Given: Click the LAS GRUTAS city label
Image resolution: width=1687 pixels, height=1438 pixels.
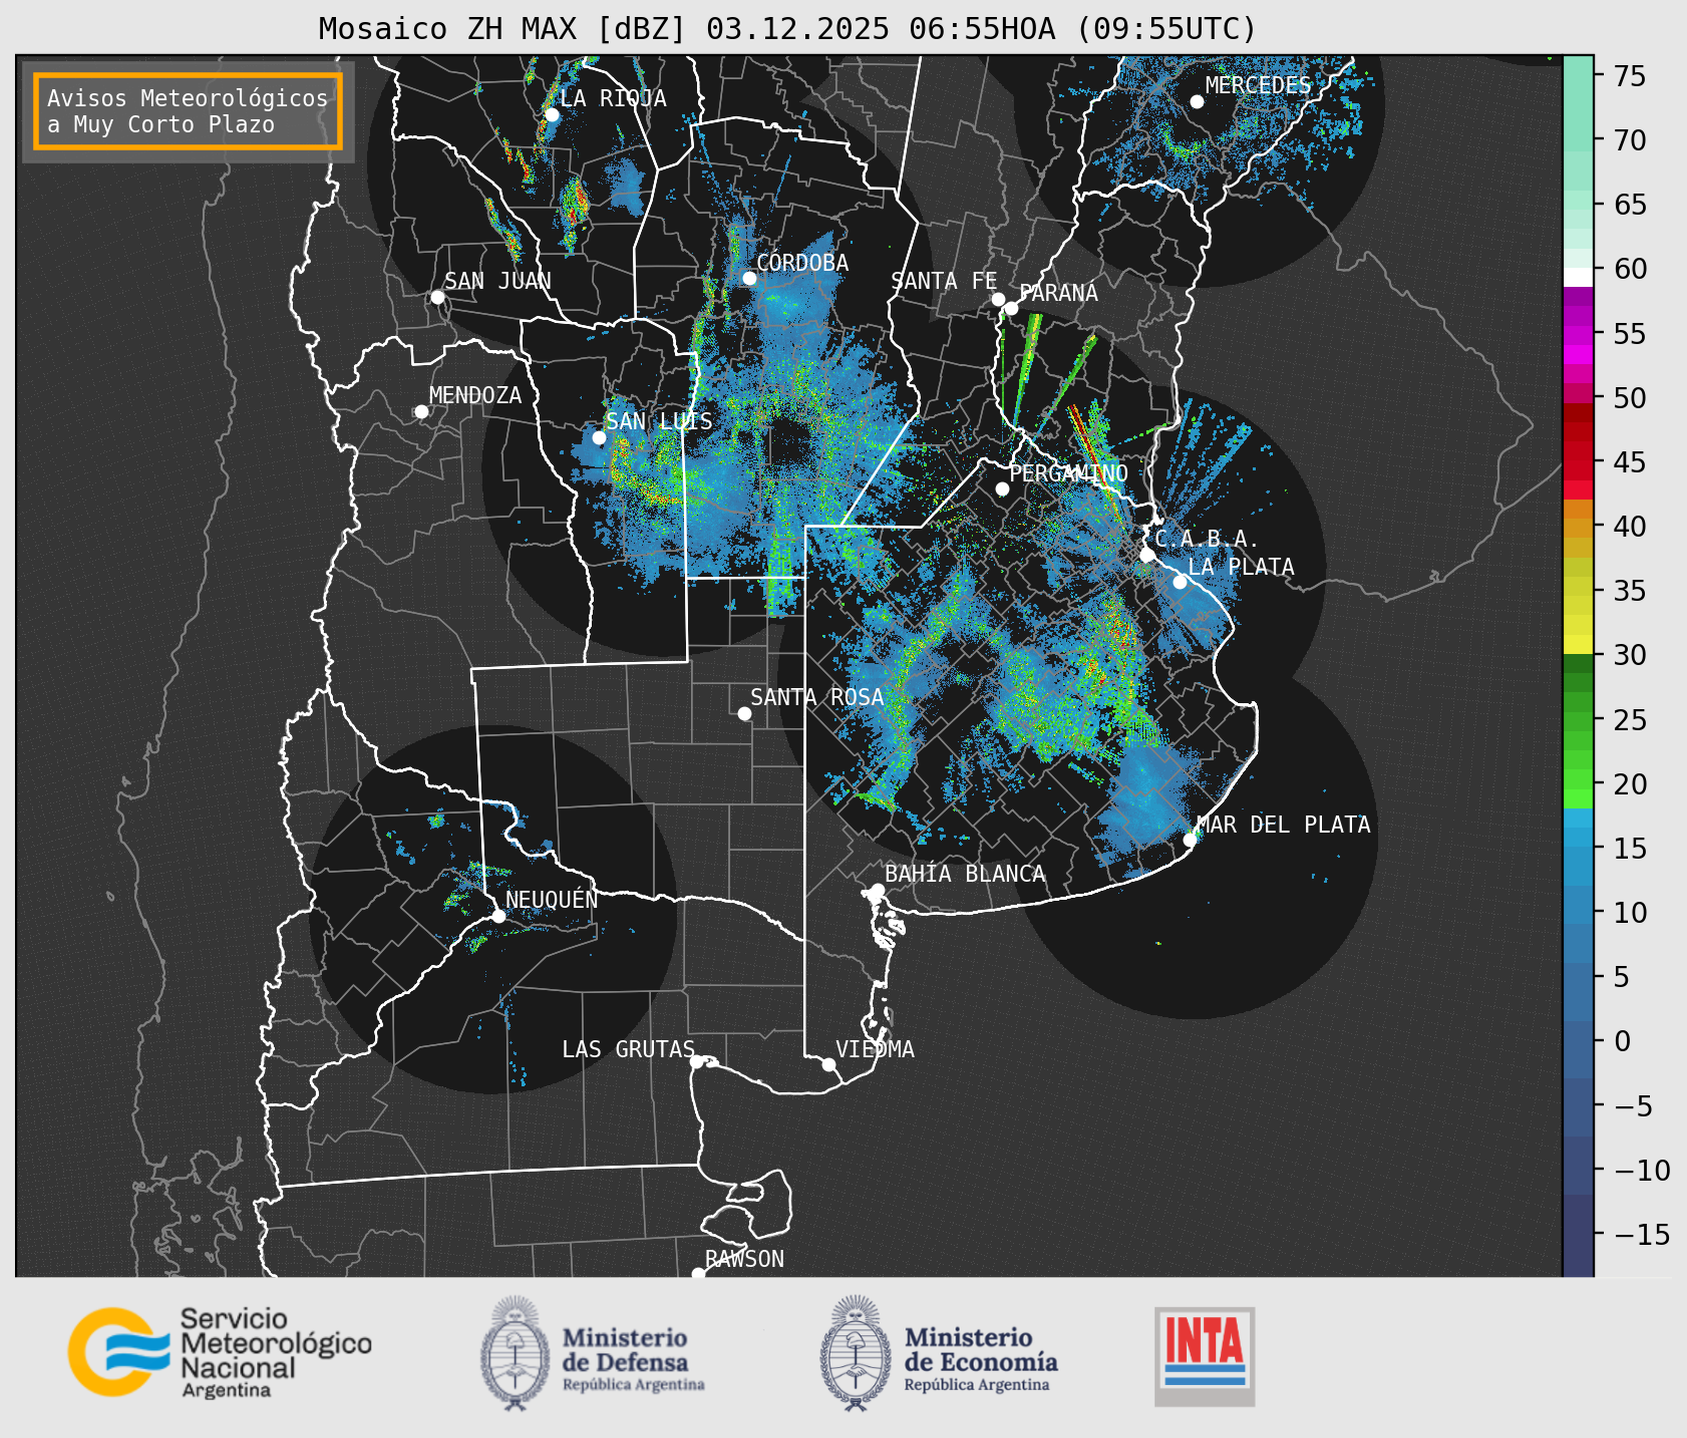Looking at the screenshot, I should click(628, 1049).
